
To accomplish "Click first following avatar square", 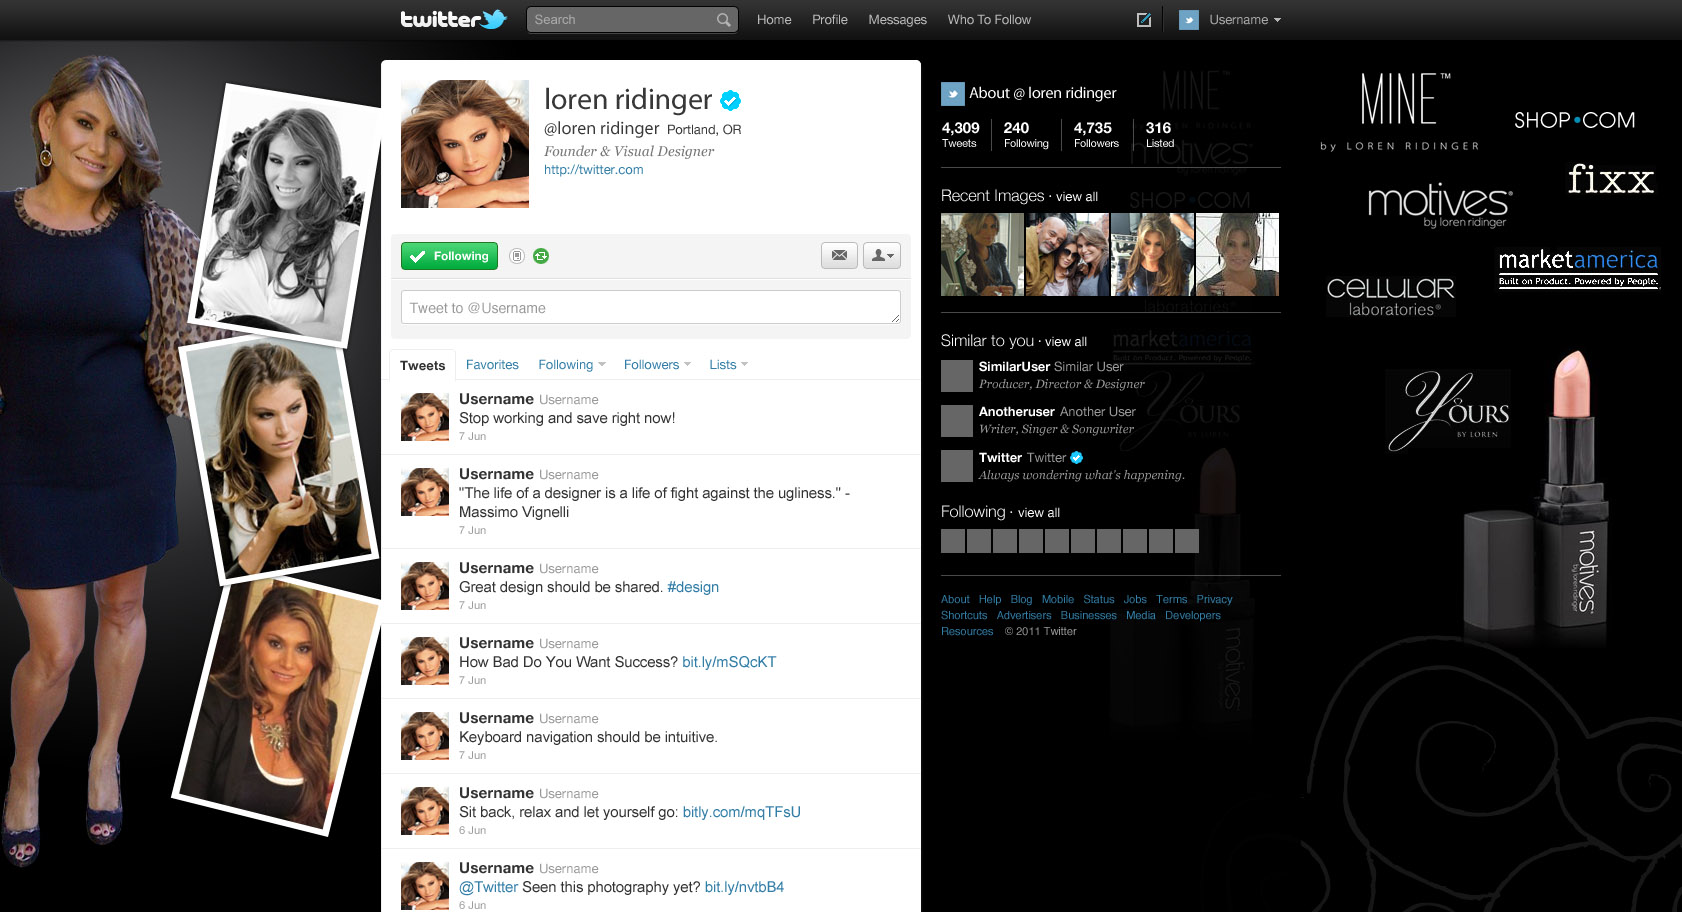I will [953, 541].
